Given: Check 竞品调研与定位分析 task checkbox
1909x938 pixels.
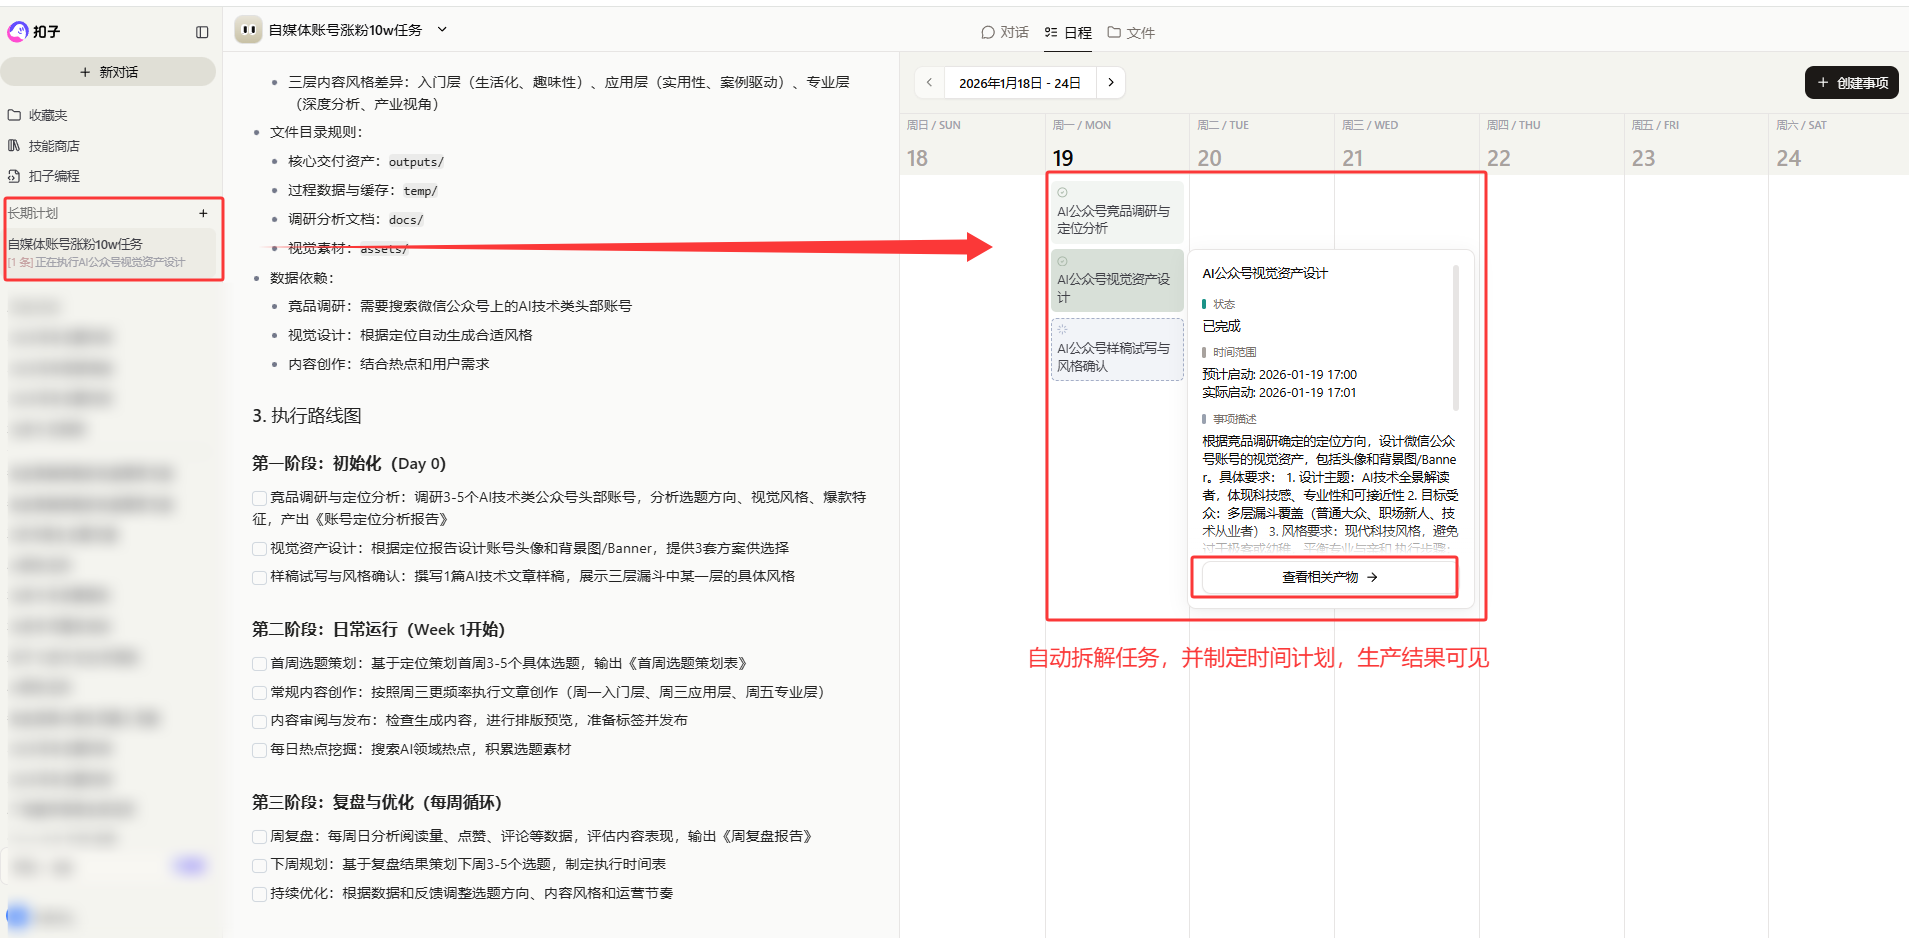Looking at the screenshot, I should [x=259, y=497].
